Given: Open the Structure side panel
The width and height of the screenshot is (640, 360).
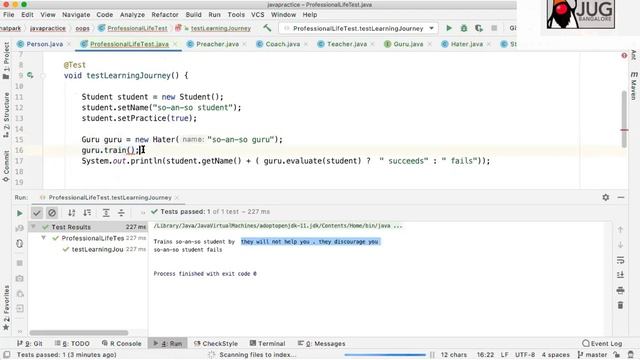Looking at the screenshot, I should coord(6,115).
